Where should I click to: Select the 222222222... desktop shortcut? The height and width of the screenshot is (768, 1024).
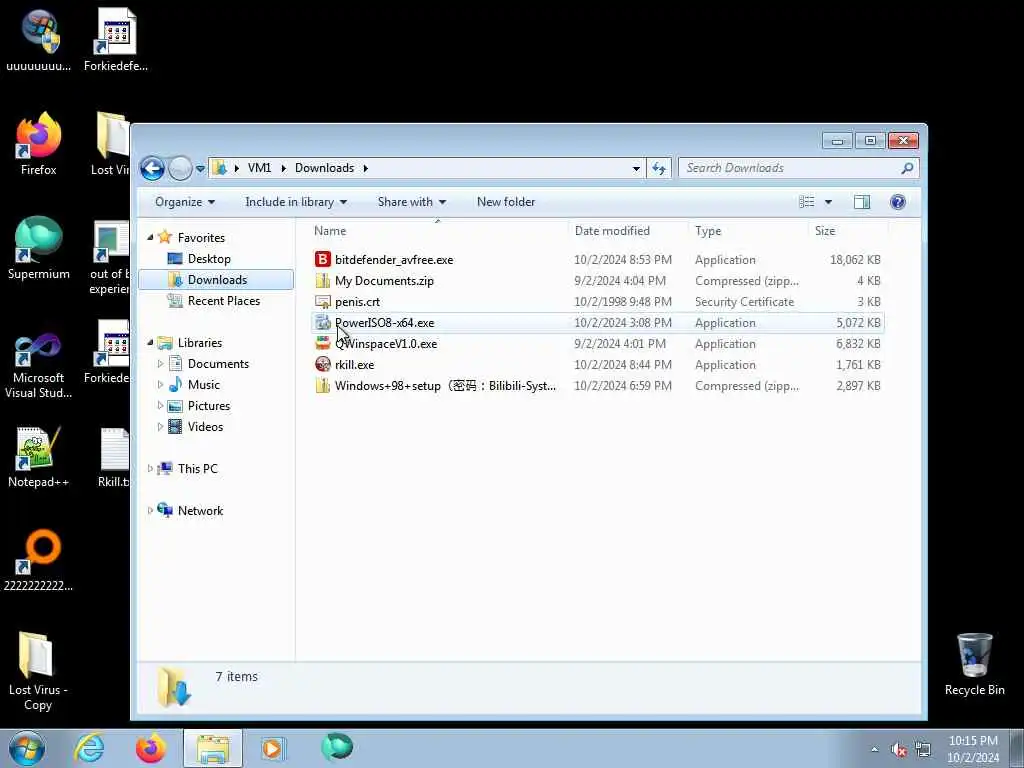click(x=39, y=560)
